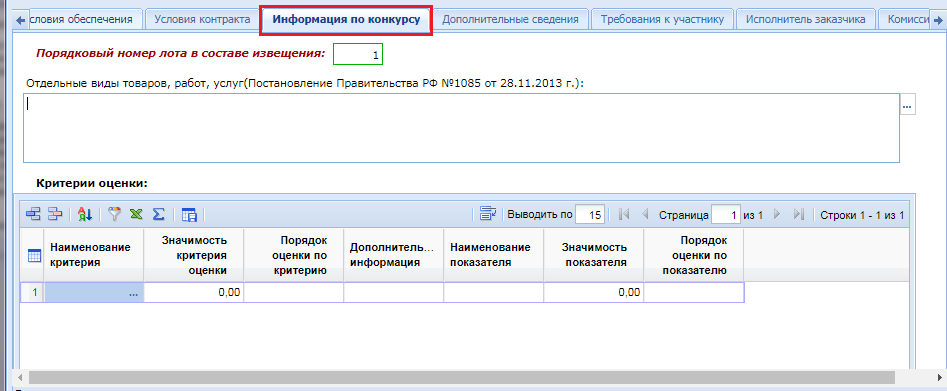Click Дополнительная информация column header

(394, 255)
